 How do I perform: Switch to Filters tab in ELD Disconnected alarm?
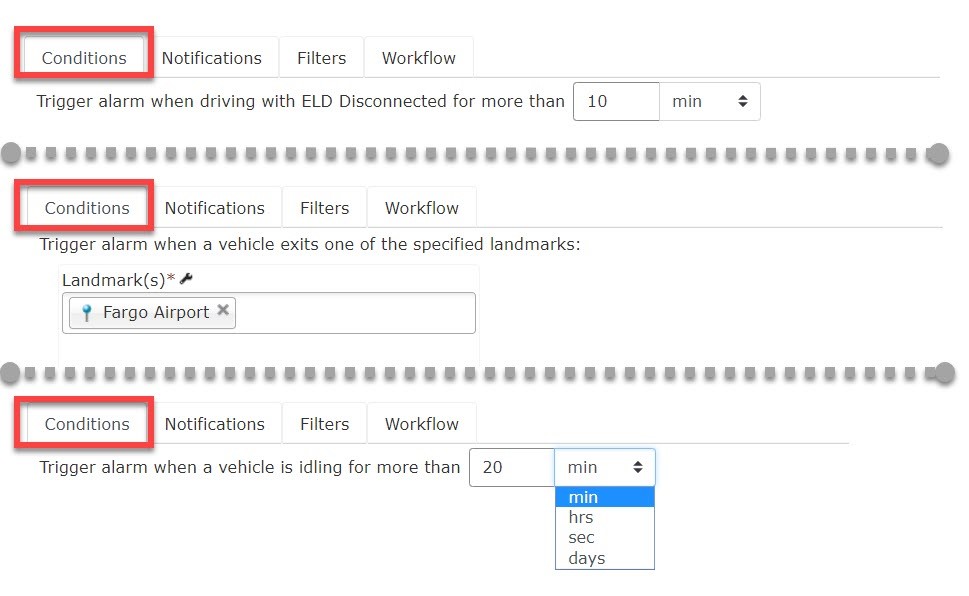pos(321,58)
